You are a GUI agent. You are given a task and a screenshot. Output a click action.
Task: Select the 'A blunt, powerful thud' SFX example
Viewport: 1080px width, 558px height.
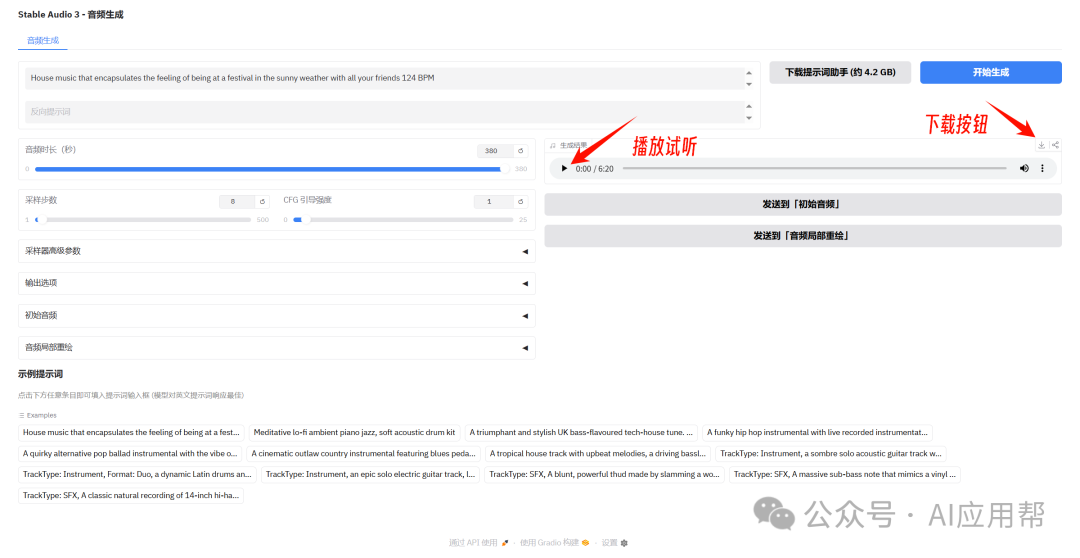pos(604,474)
